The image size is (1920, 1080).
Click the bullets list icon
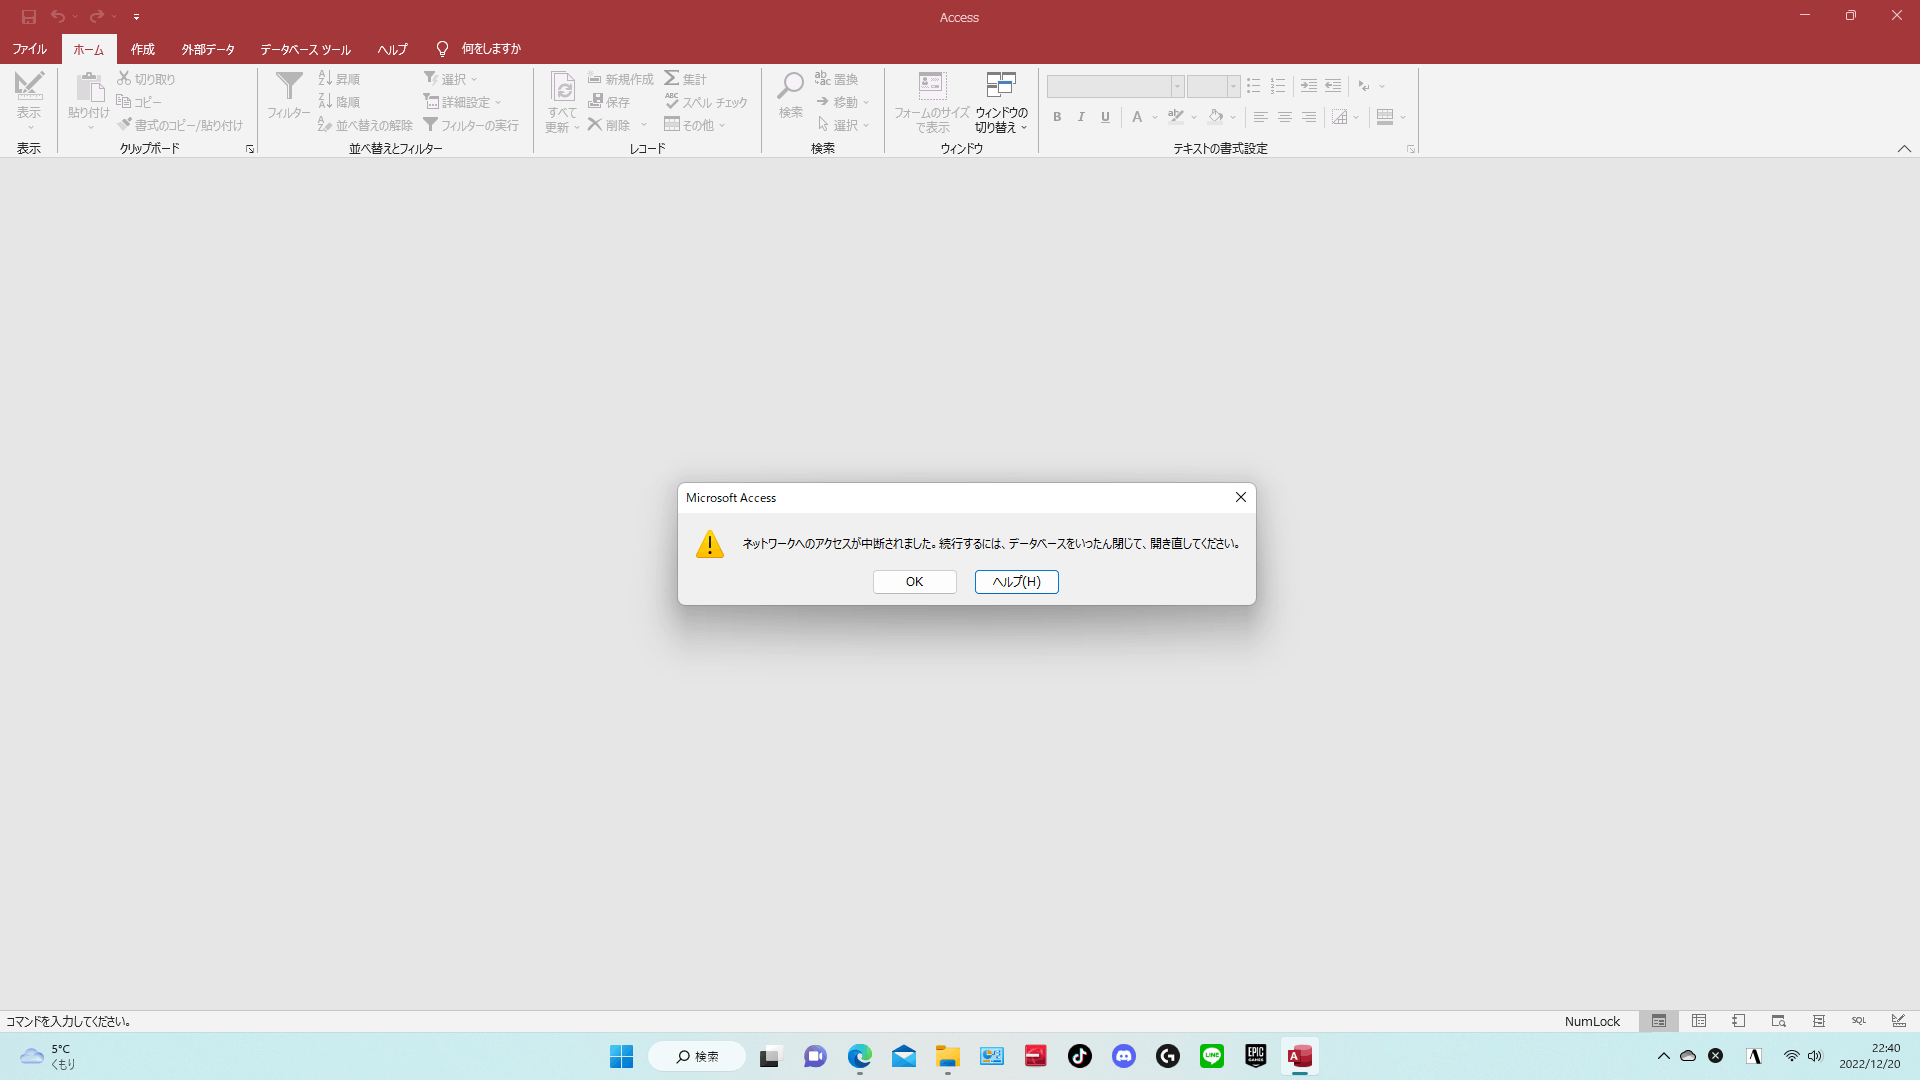[1253, 86]
